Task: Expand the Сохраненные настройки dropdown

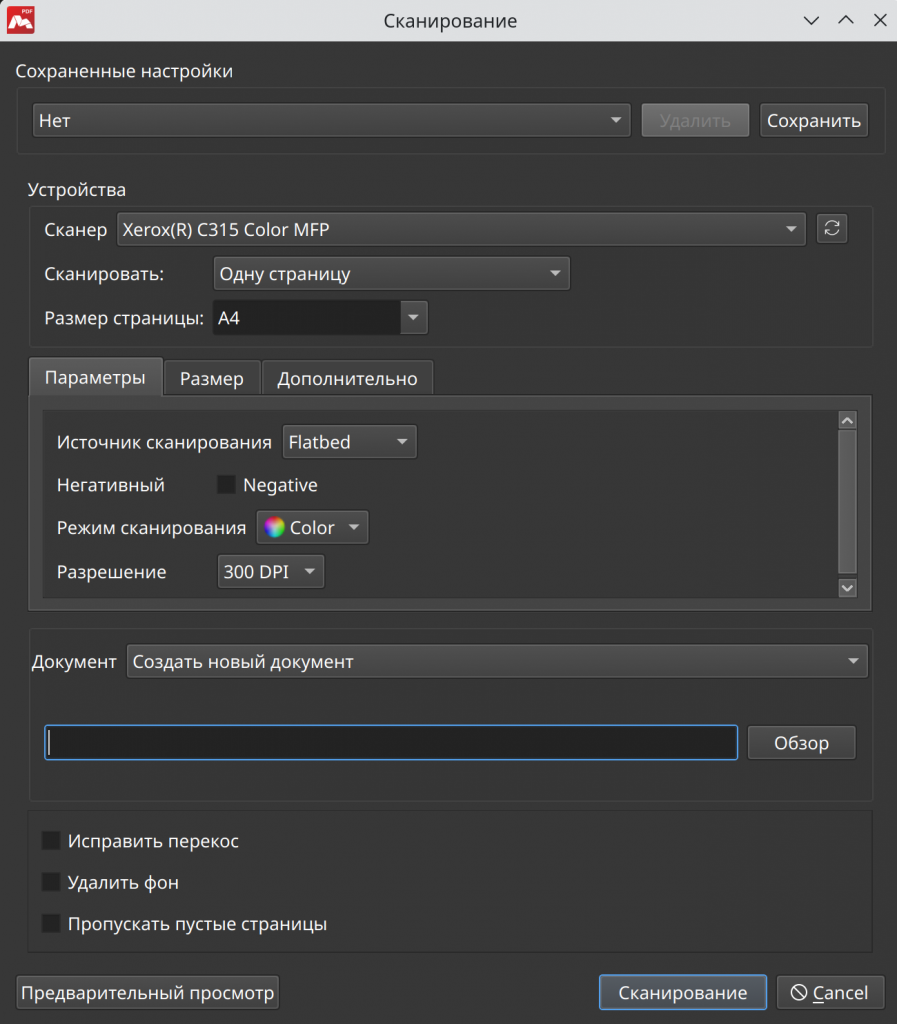Action: click(331, 121)
